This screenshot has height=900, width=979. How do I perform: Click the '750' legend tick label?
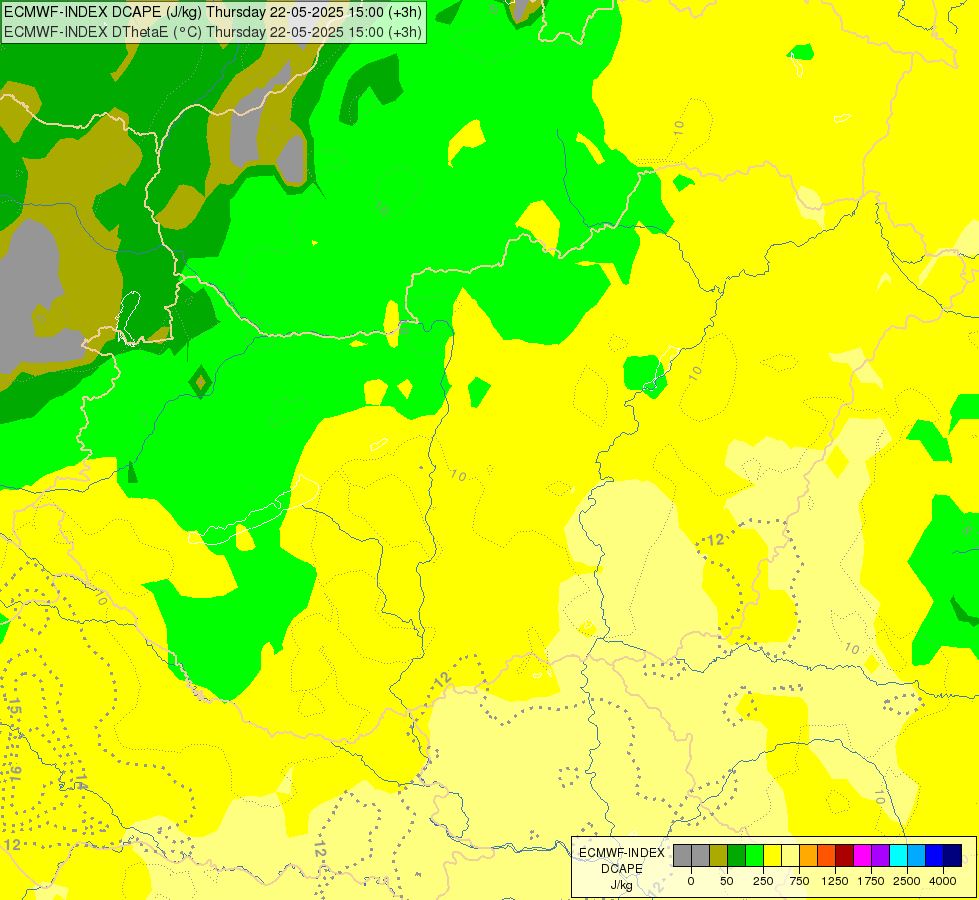799,881
